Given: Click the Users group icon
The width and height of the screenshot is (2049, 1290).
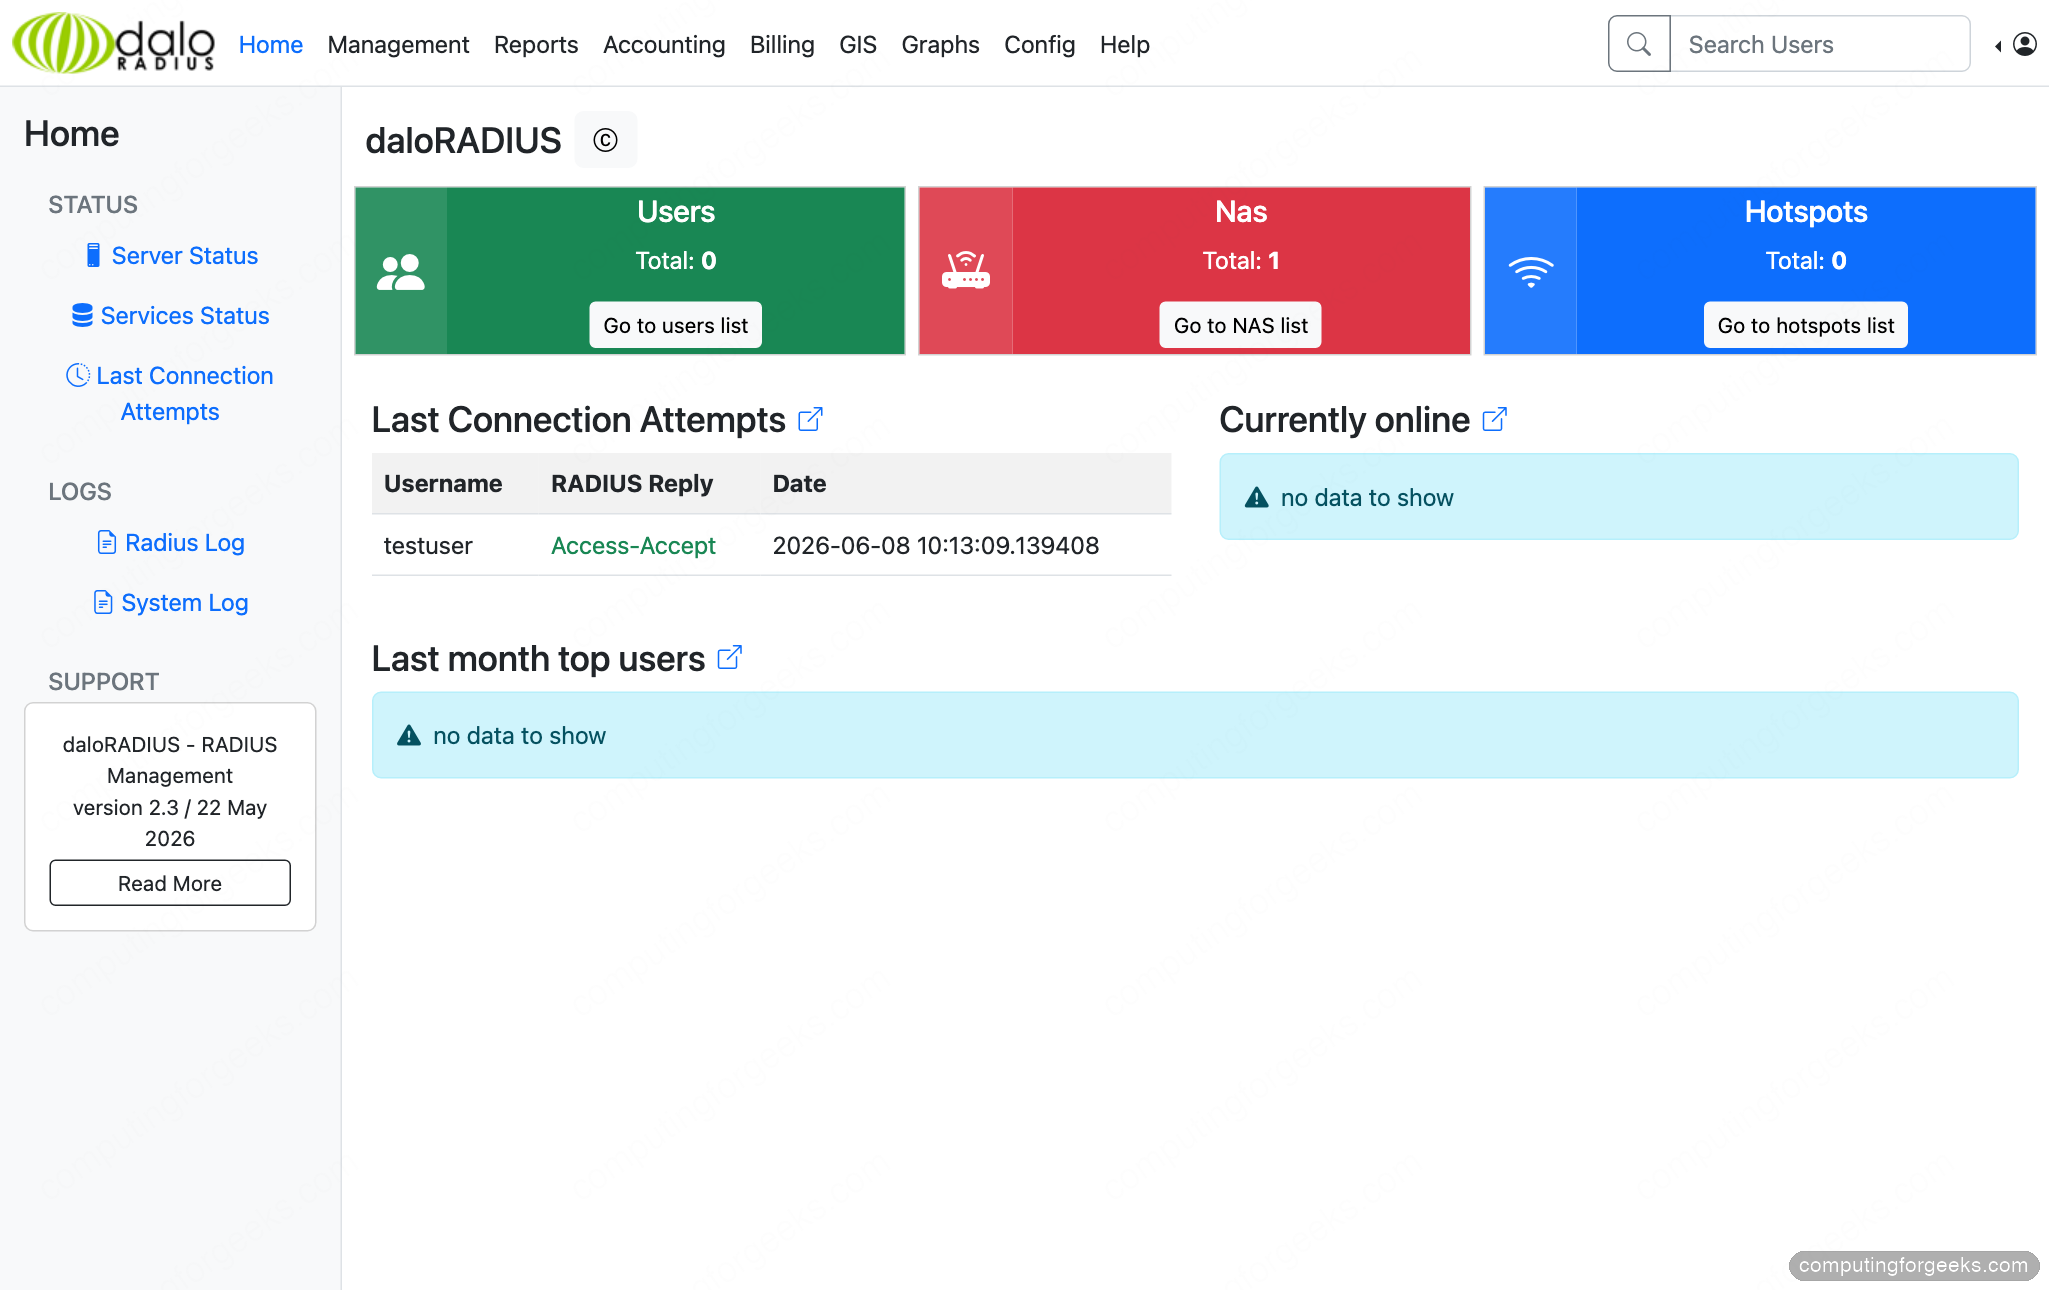Looking at the screenshot, I should tap(400, 272).
